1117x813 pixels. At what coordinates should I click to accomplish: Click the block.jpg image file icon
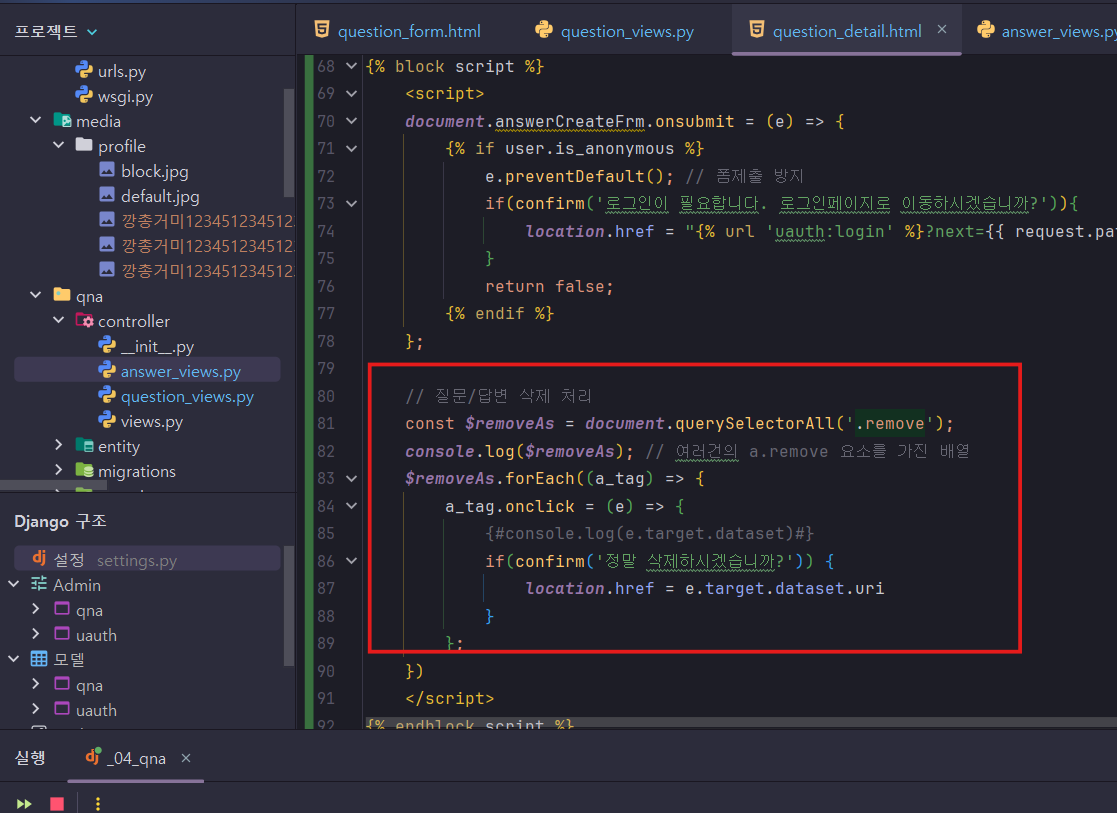click(107, 170)
